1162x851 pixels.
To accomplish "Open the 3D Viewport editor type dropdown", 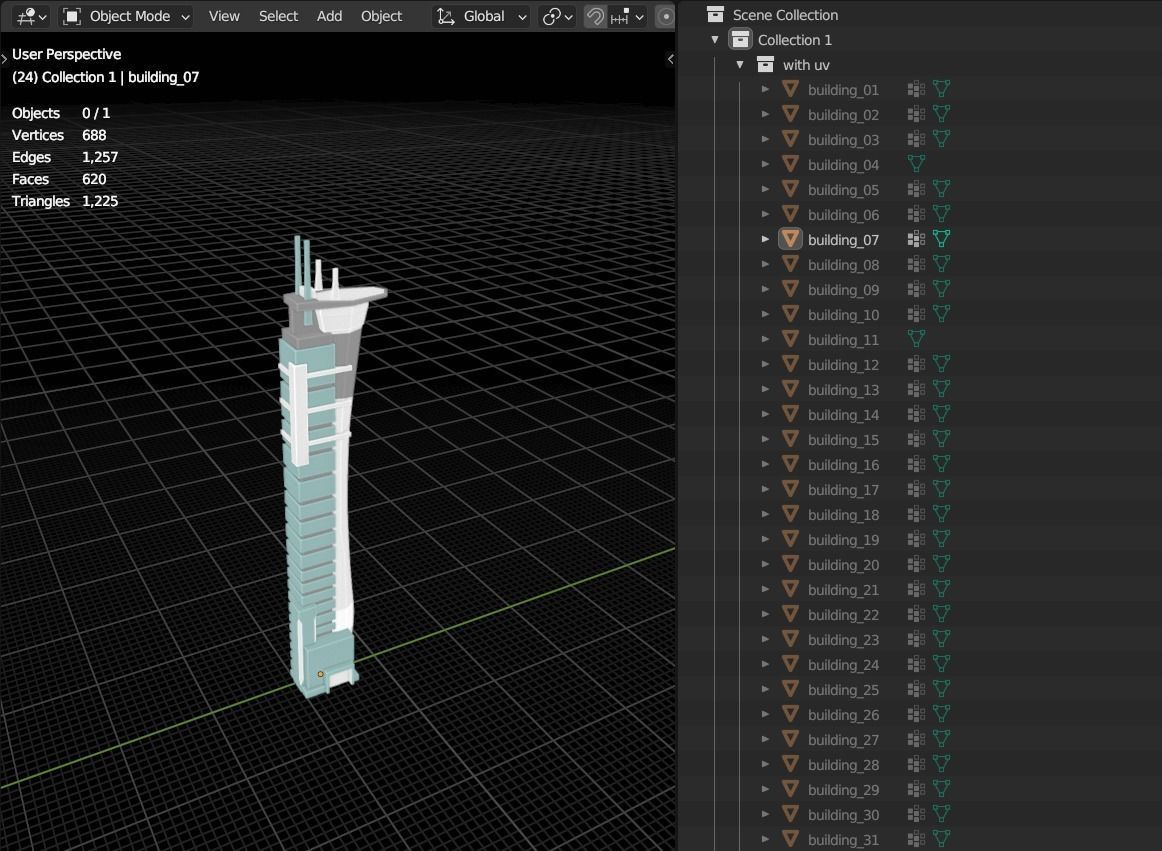I will point(32,16).
